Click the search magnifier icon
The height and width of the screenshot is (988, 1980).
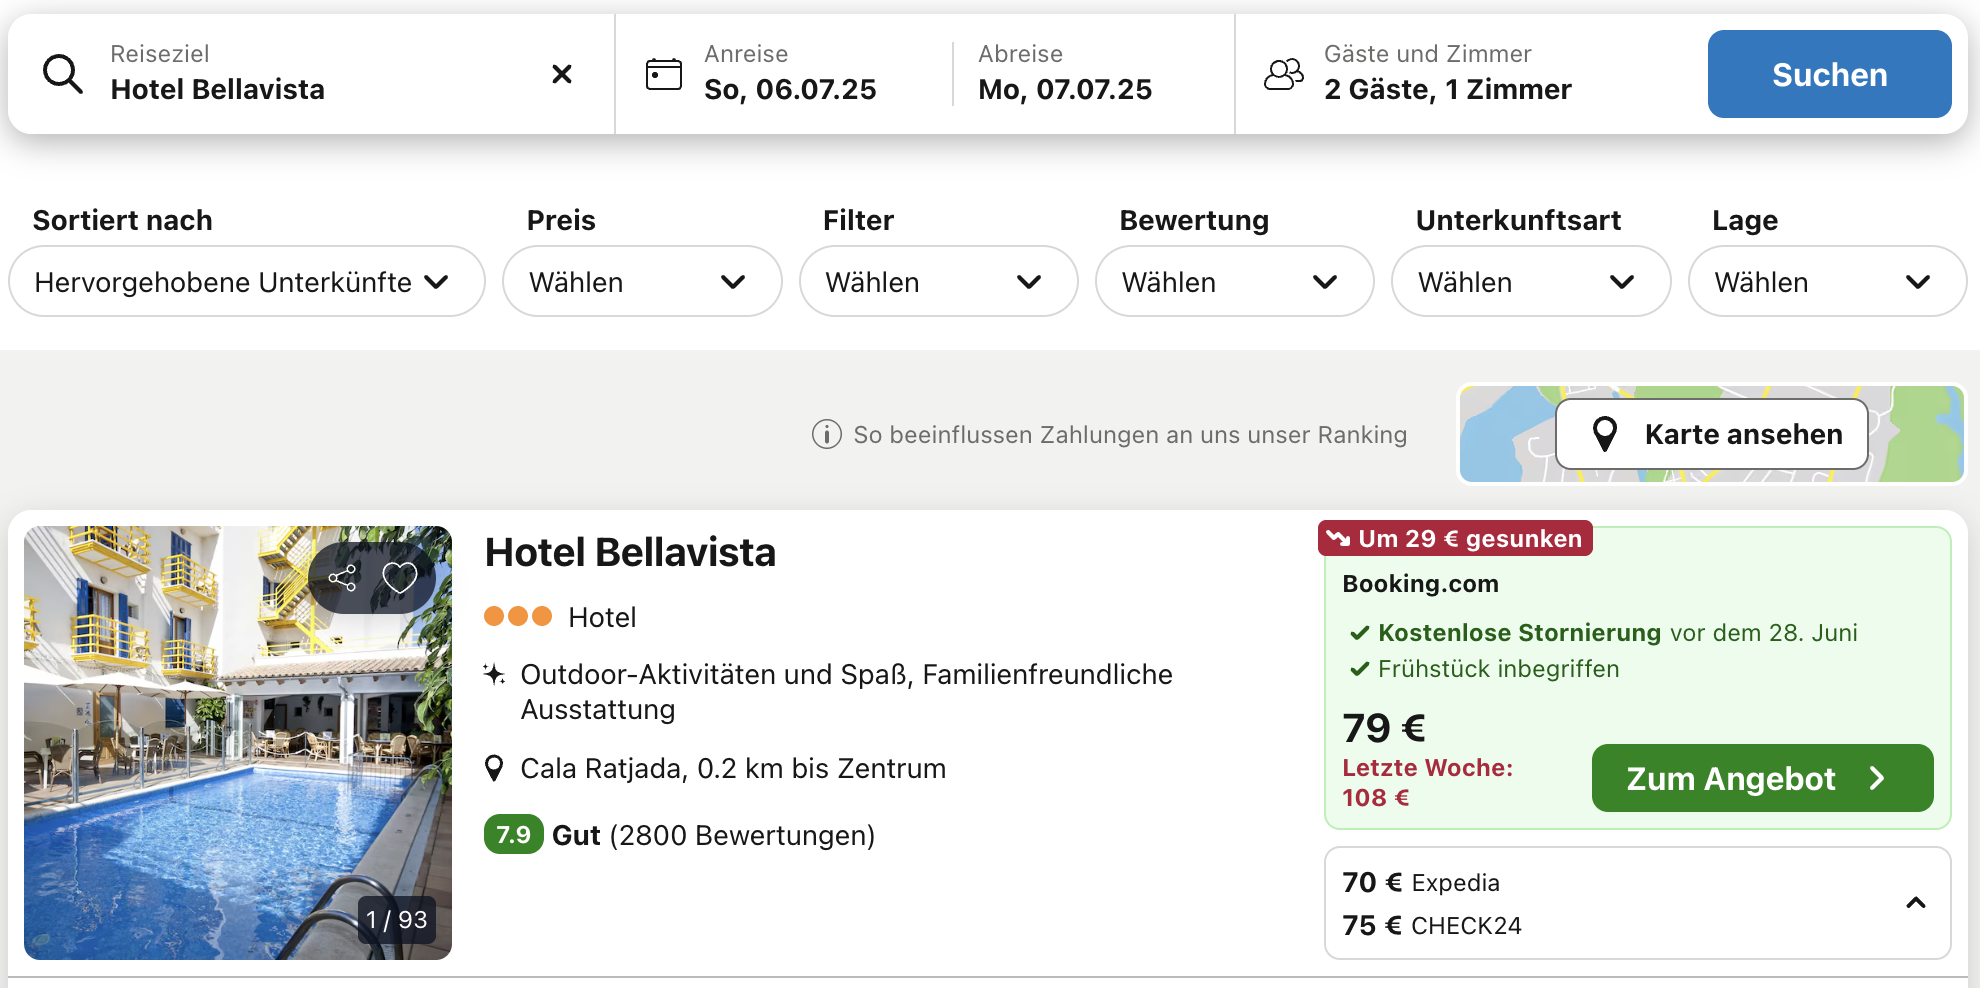pyautogui.click(x=63, y=74)
